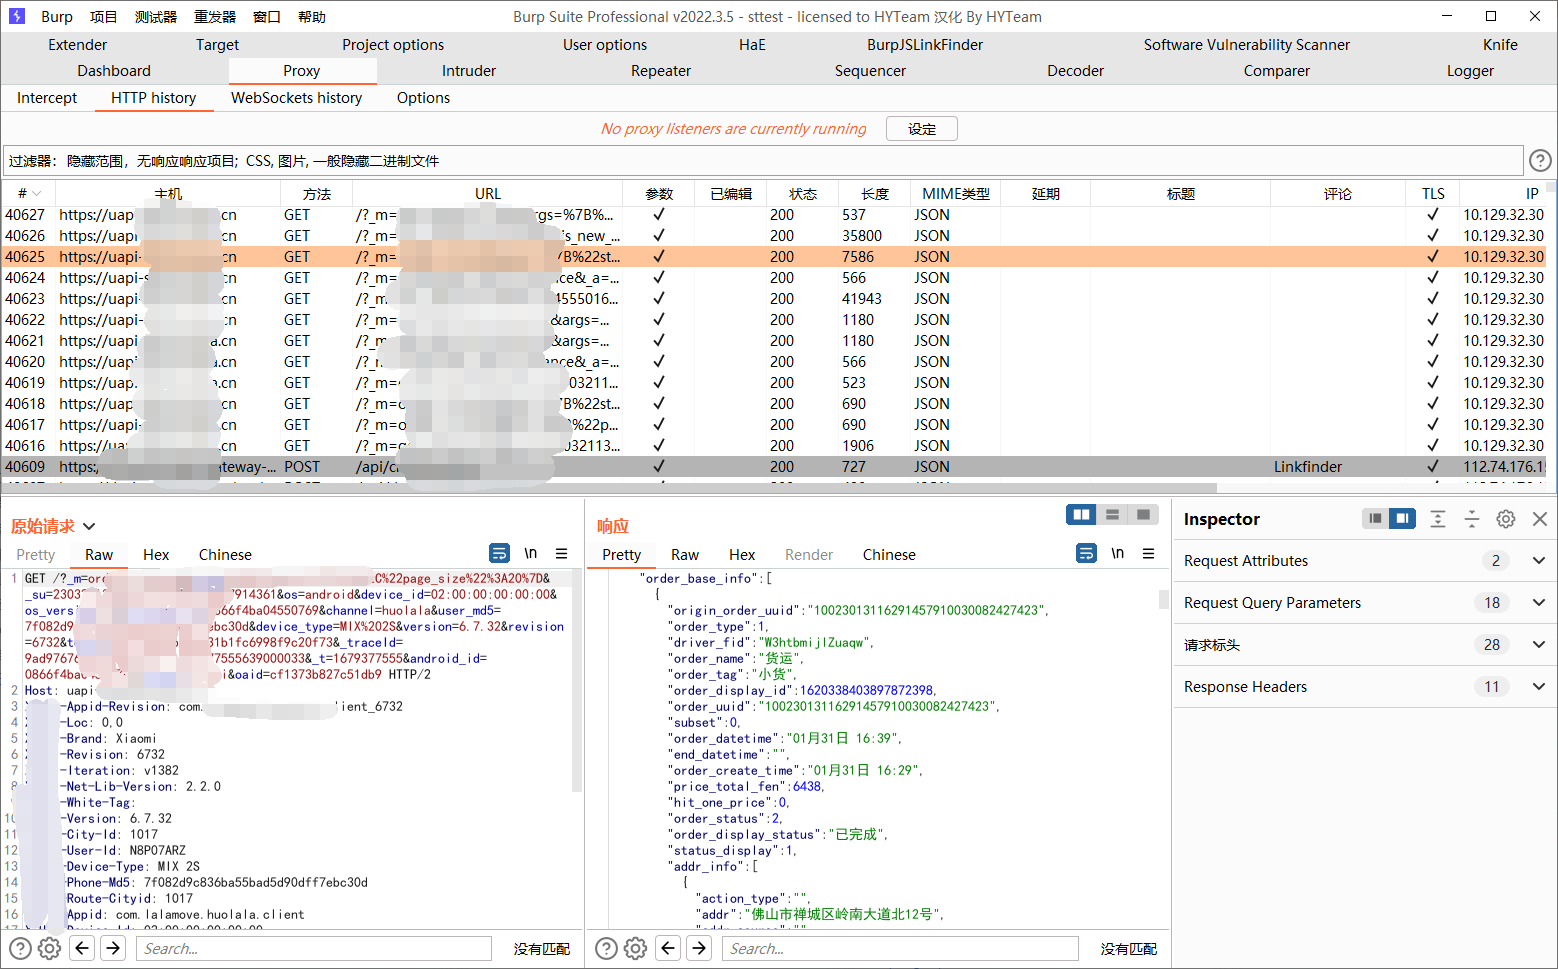Open request editor hamburger menu

pos(562,553)
